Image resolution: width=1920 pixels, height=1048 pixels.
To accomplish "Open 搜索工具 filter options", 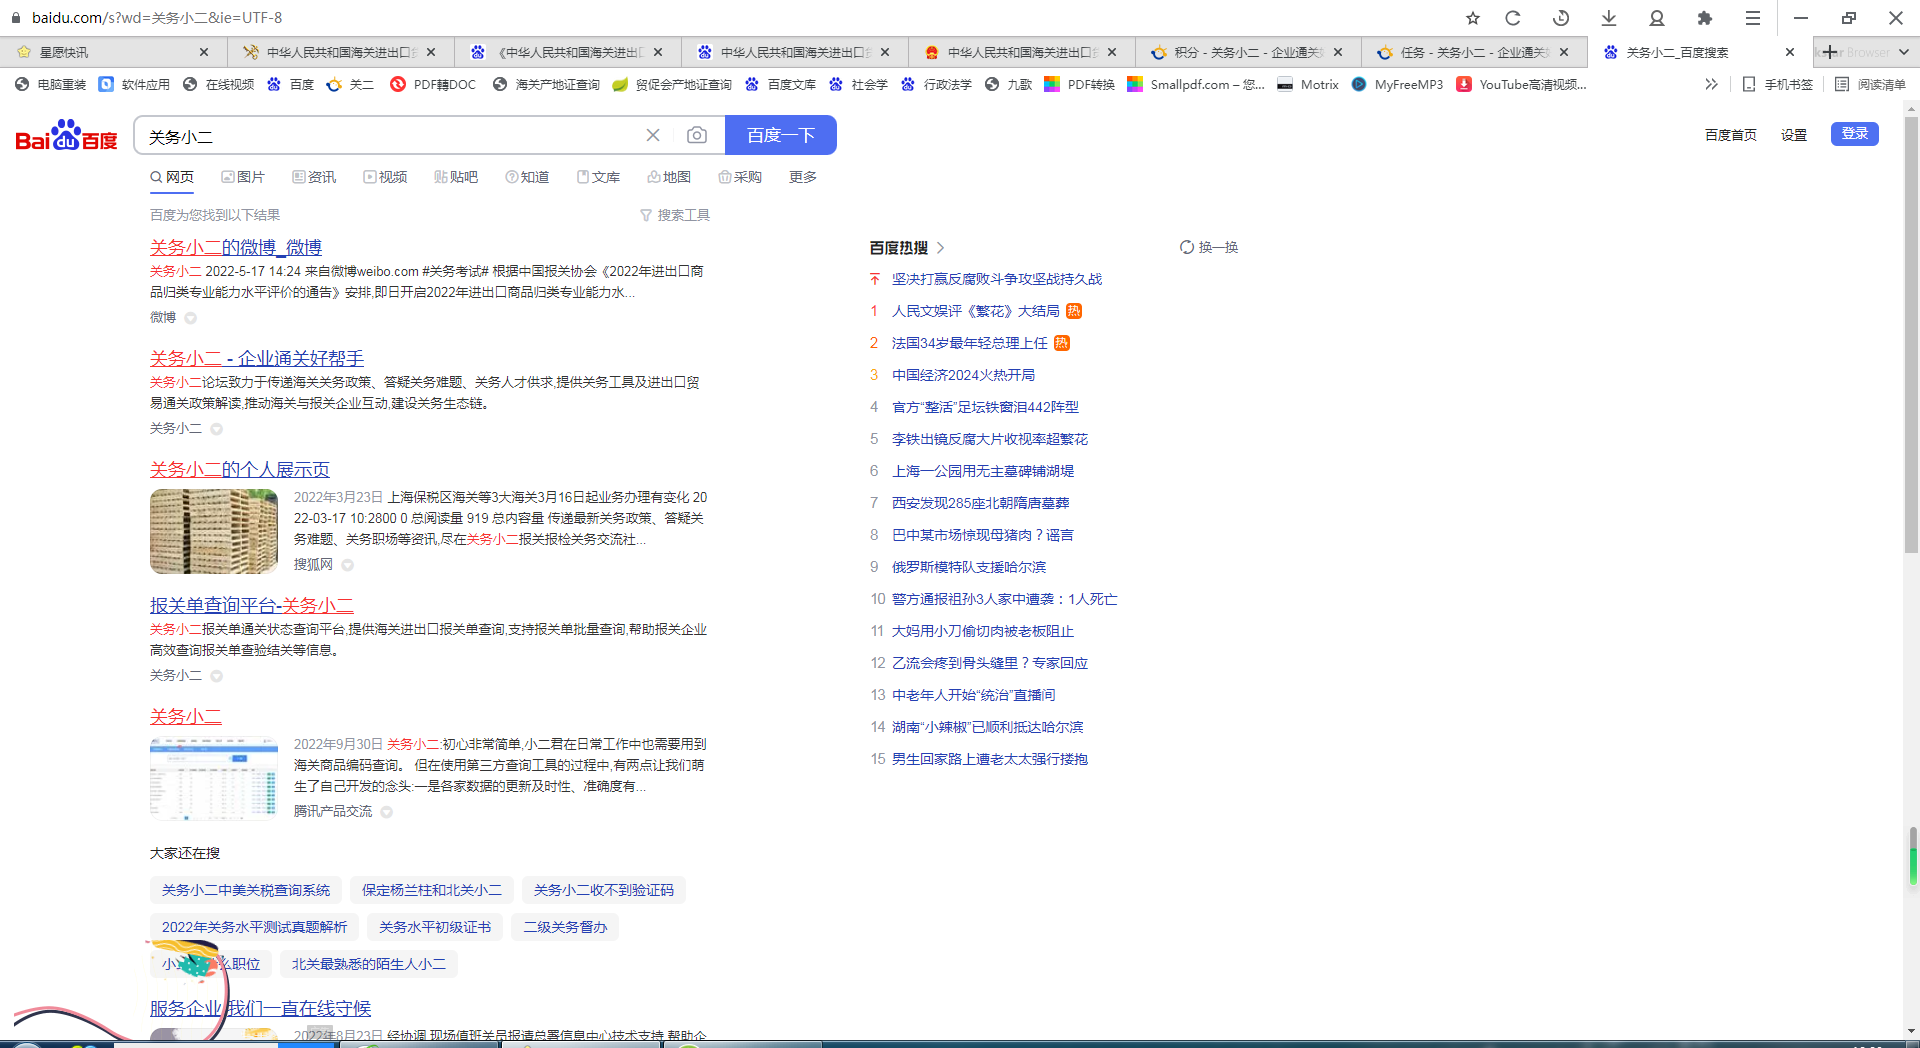I will (x=675, y=215).
